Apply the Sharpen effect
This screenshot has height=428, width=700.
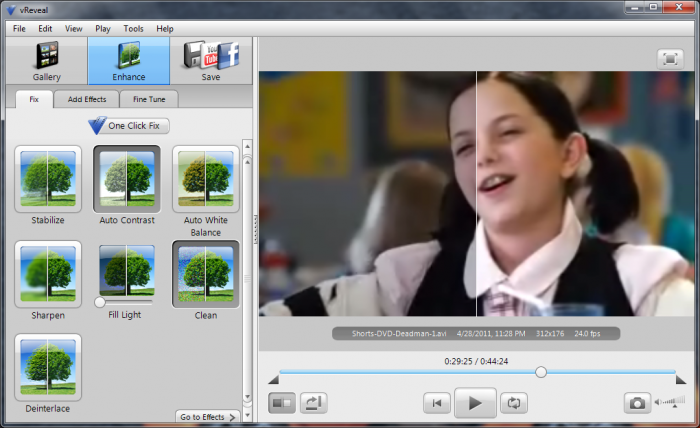point(48,275)
